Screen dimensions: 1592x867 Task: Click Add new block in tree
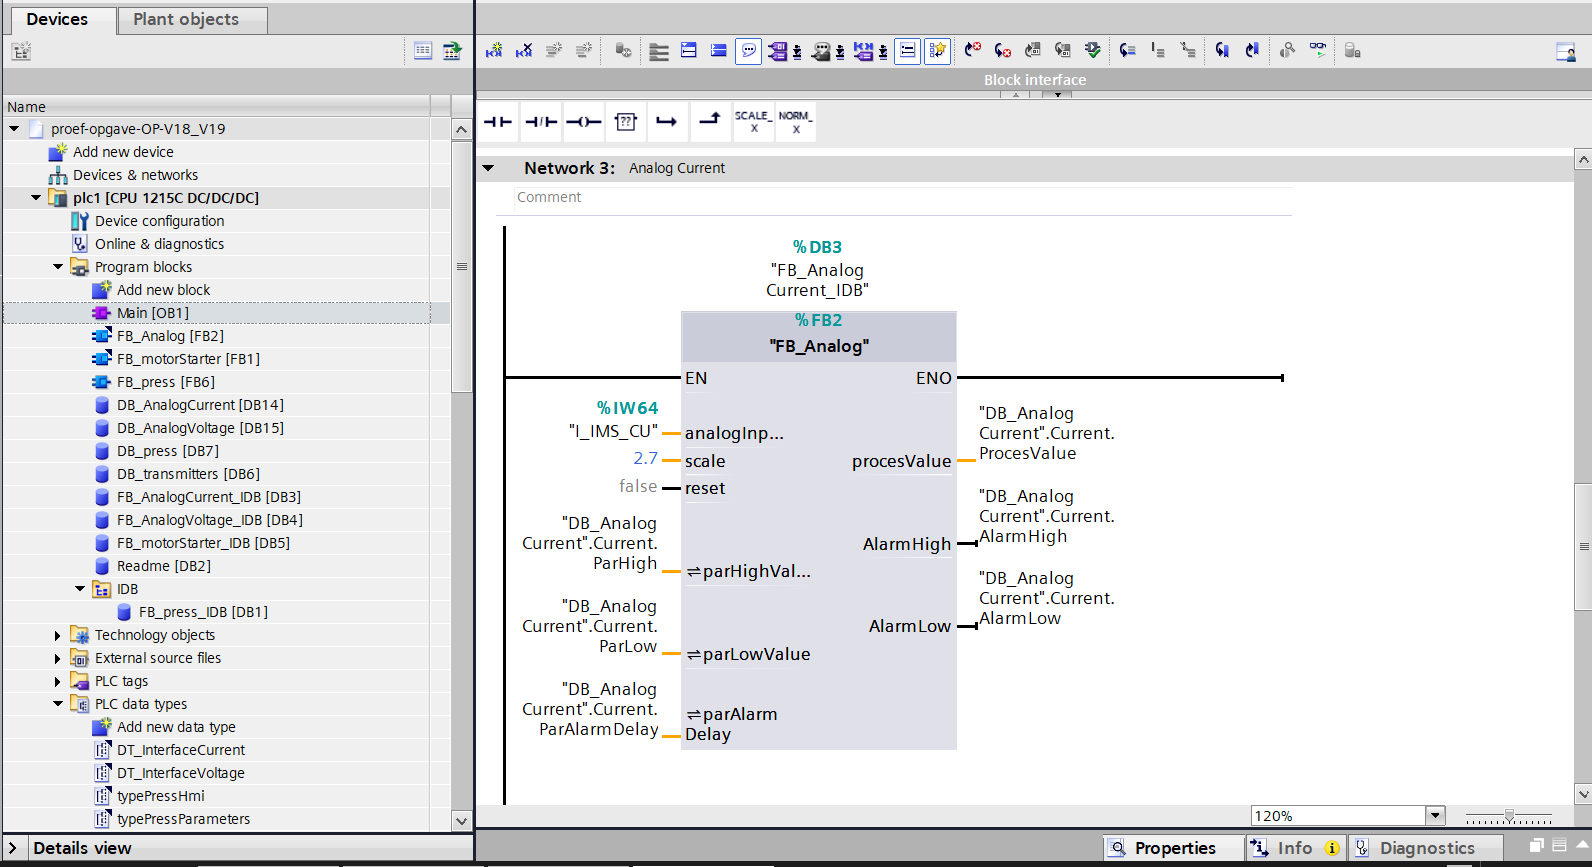(163, 290)
